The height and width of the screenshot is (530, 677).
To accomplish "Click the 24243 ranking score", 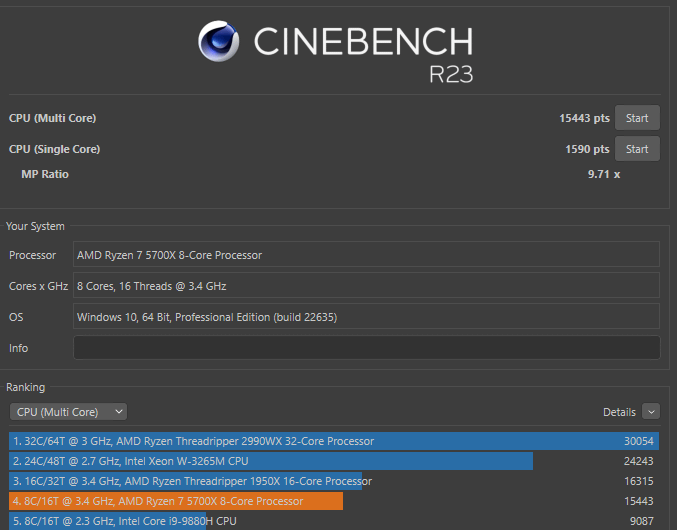I will 639,461.
